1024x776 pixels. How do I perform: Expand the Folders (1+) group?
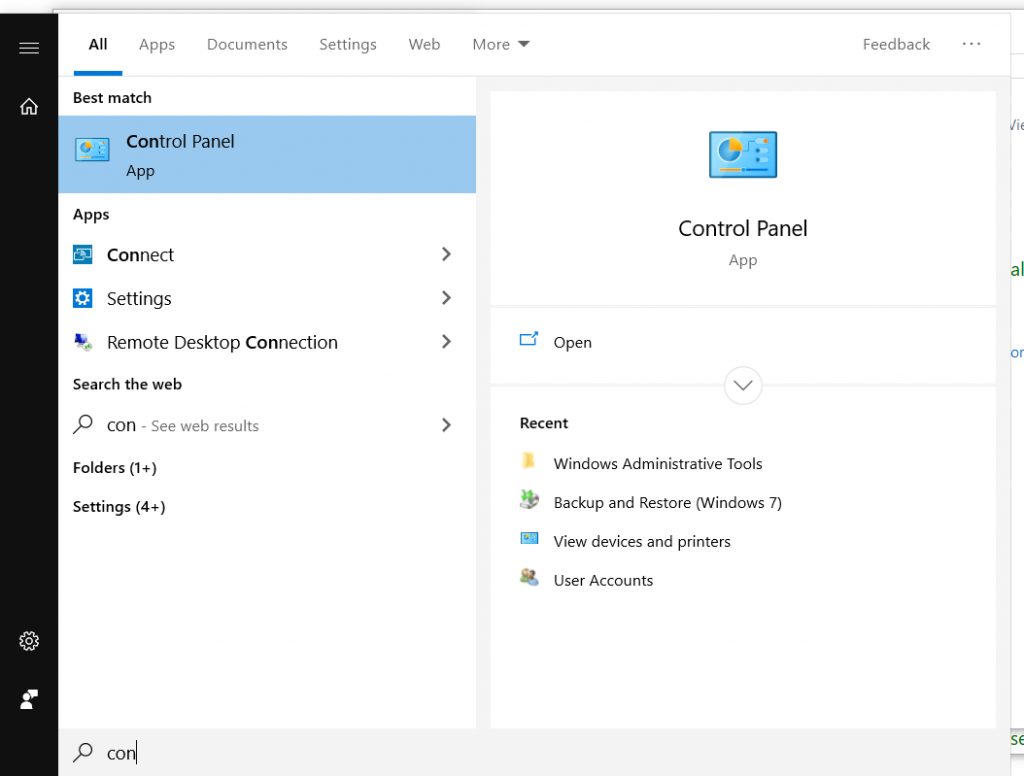(115, 468)
